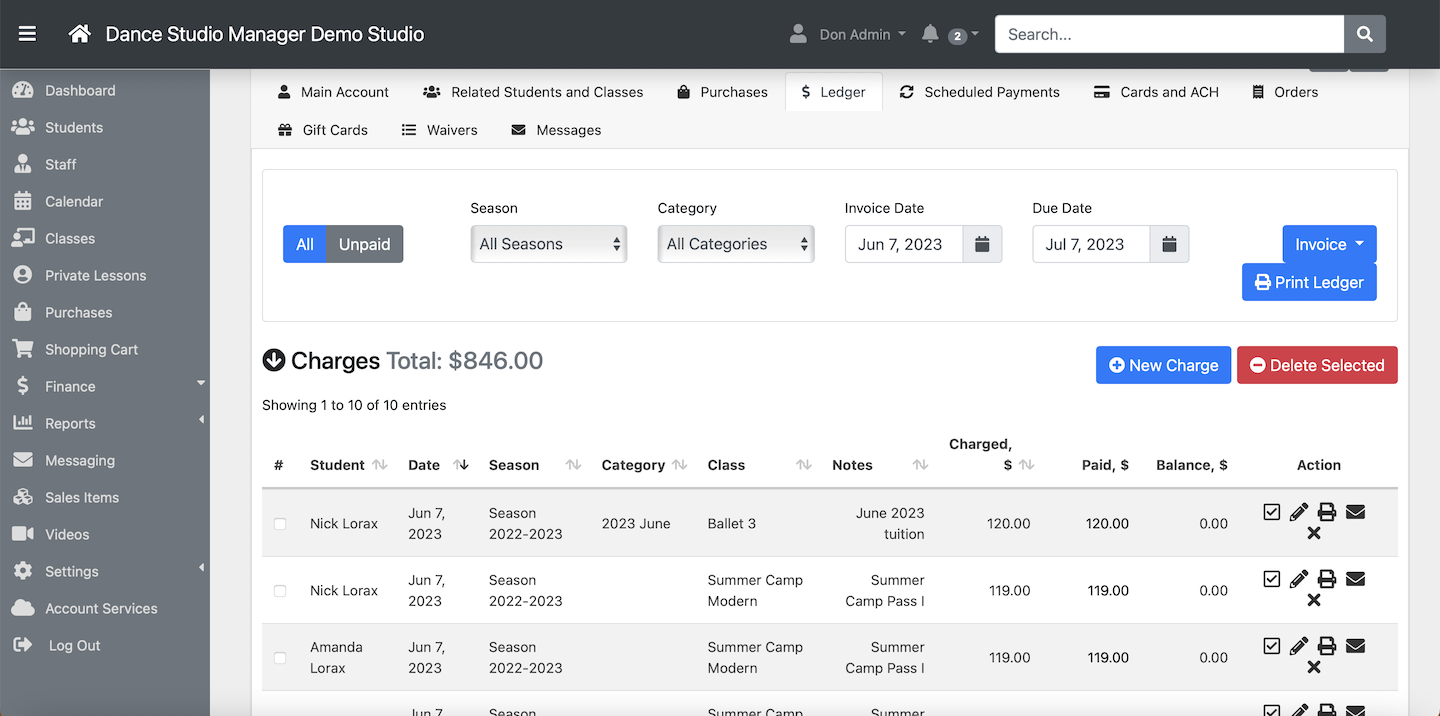Select the Shopping Cart sidebar item

coord(89,349)
